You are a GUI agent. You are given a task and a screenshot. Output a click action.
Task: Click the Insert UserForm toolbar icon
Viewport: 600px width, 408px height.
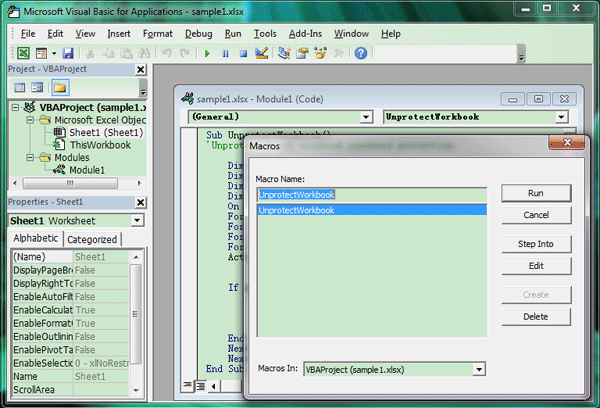pos(41,53)
